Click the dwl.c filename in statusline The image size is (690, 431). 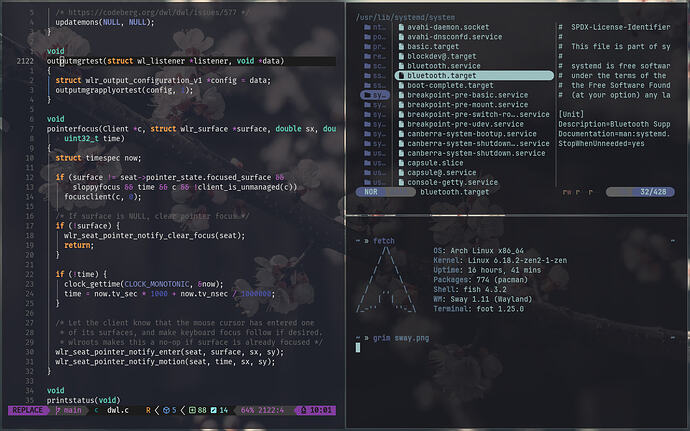pyautogui.click(x=118, y=410)
